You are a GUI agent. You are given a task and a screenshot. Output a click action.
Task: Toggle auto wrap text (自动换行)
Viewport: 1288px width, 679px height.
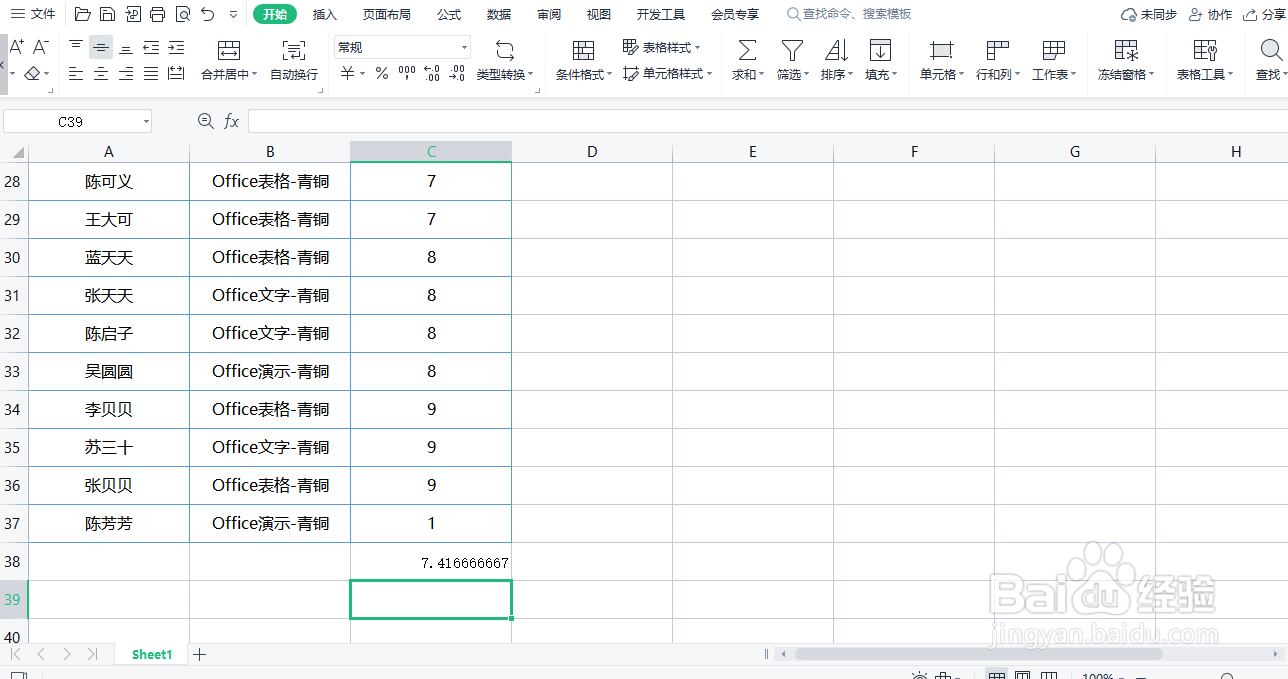[294, 61]
